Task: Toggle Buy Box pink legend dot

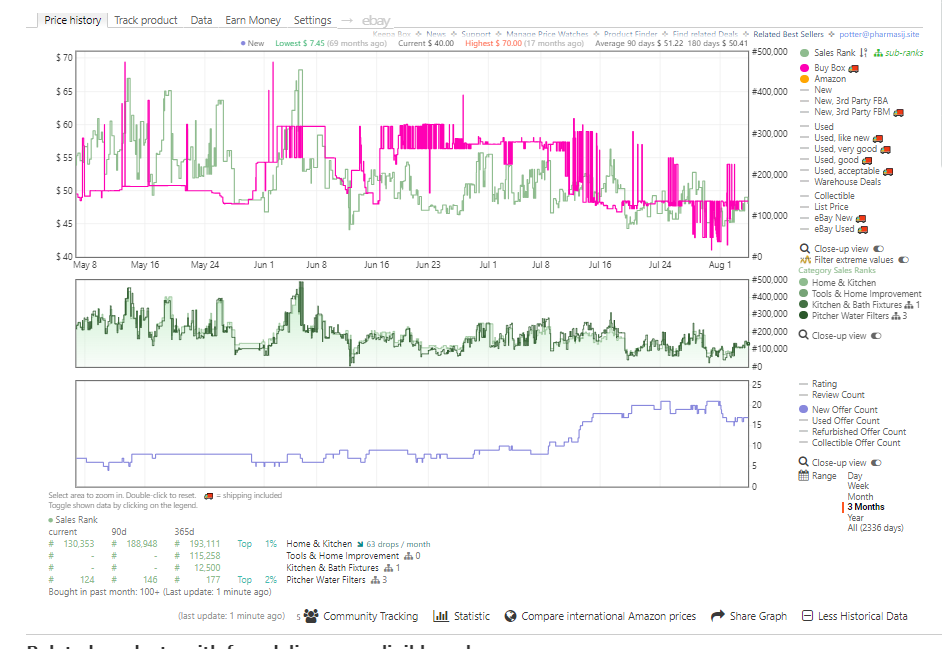Action: tap(804, 68)
